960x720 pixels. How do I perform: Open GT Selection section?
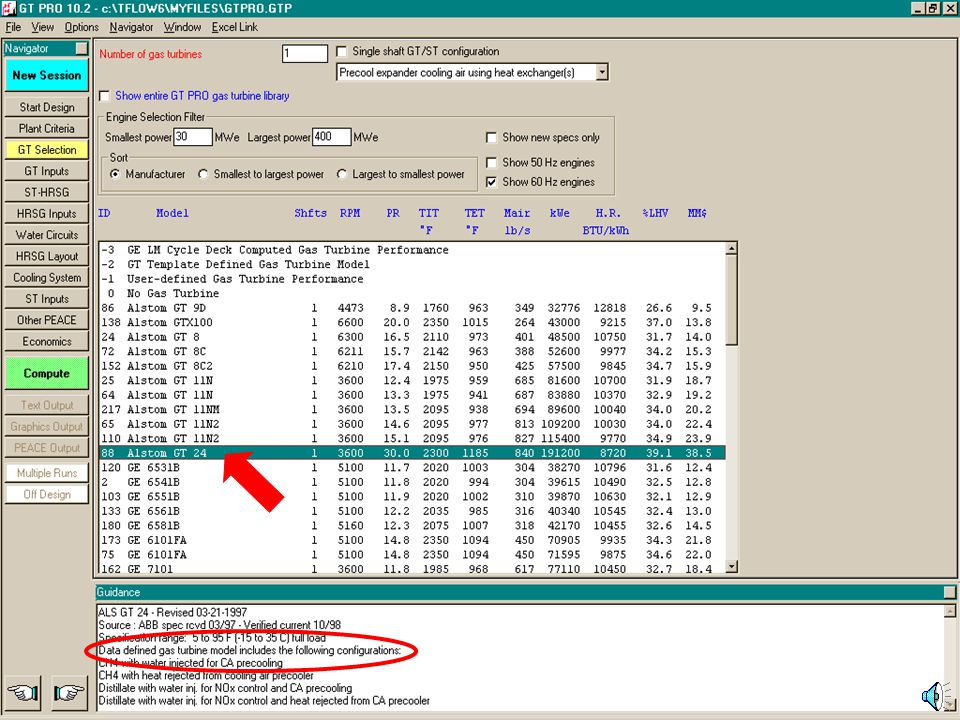[x=47, y=150]
